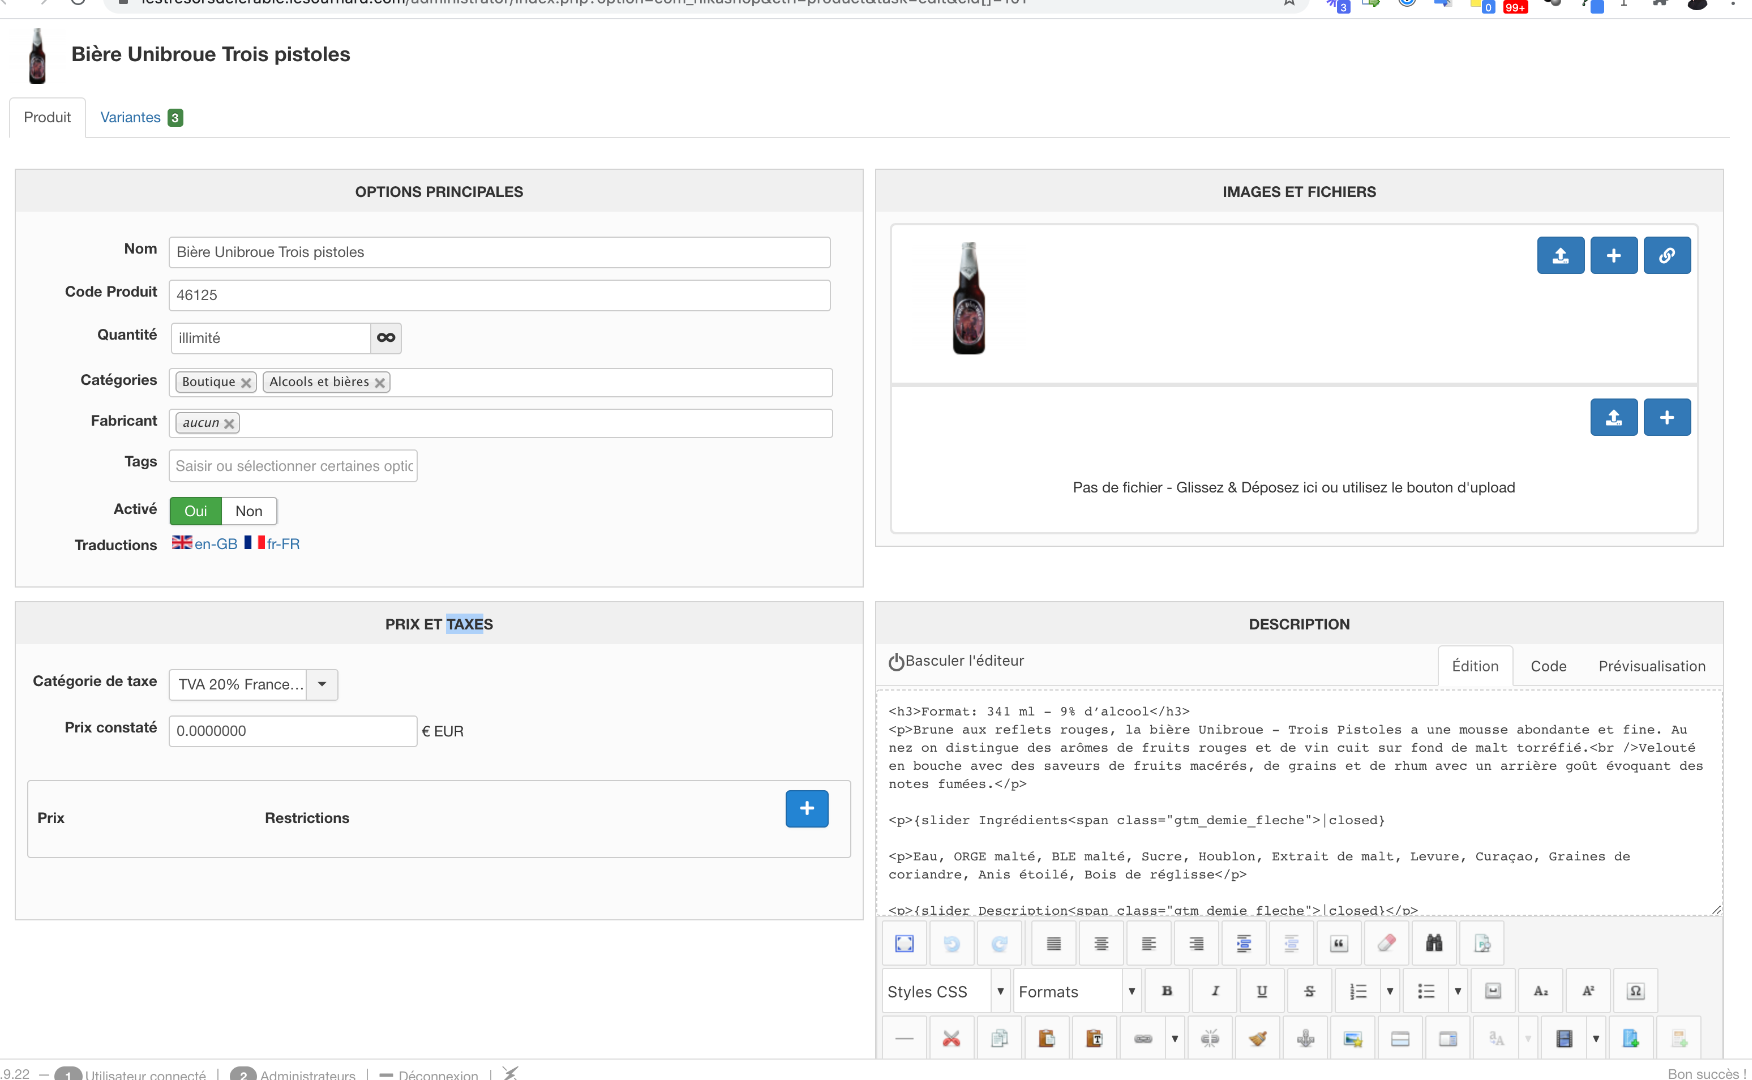Set Activé to Oui
Screen dimensions: 1752x1080
(196, 511)
